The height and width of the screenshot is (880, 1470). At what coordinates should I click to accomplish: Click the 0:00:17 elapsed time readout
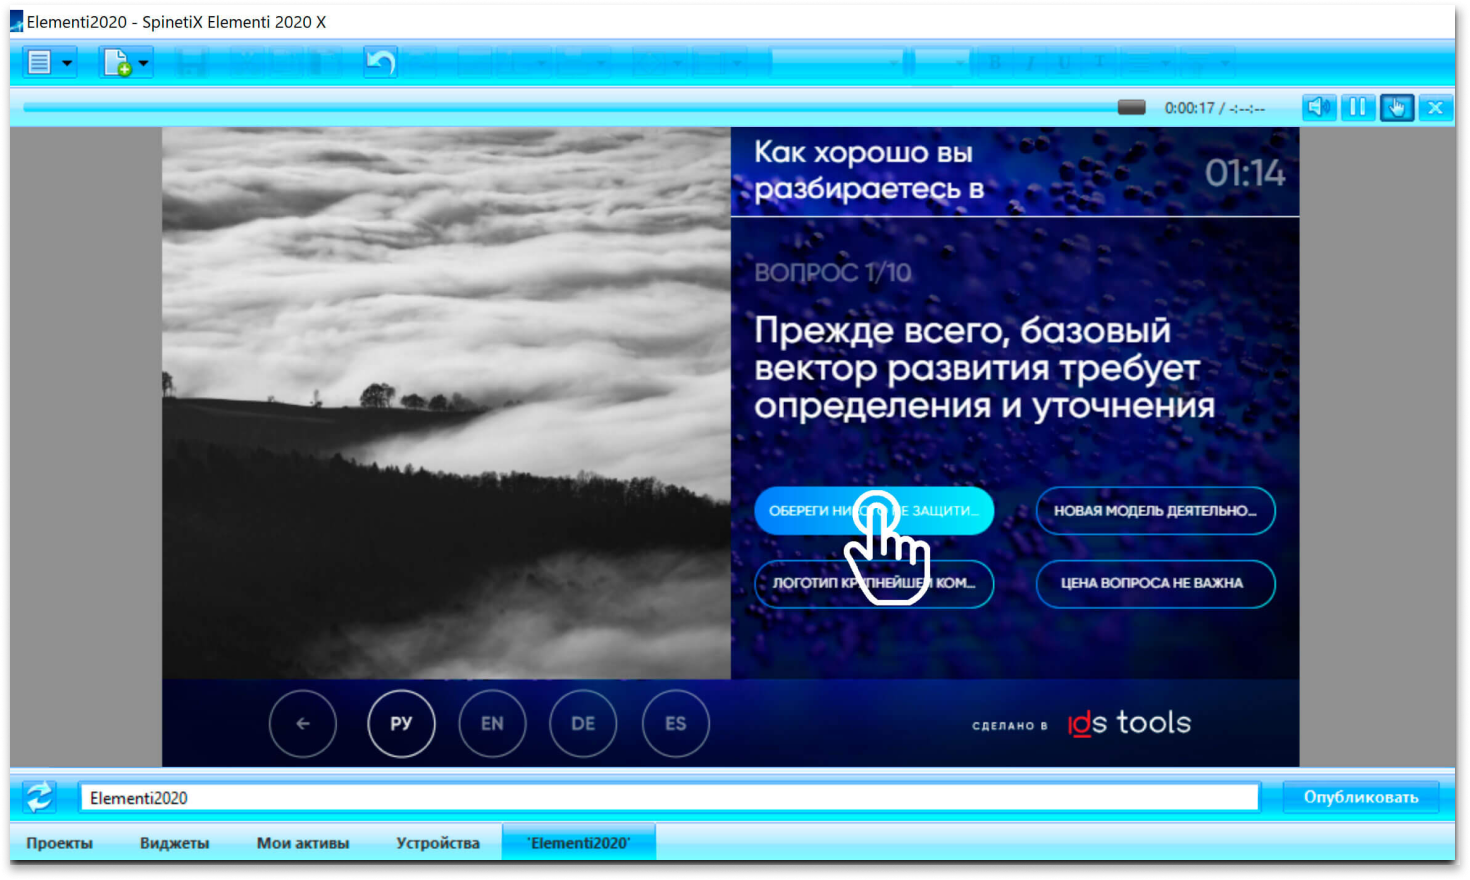[x=1189, y=108]
